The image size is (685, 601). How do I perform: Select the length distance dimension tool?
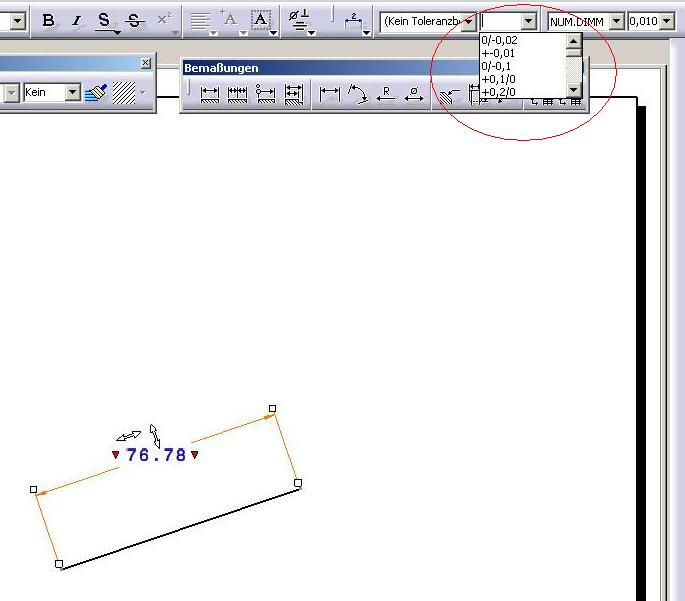[x=329, y=93]
